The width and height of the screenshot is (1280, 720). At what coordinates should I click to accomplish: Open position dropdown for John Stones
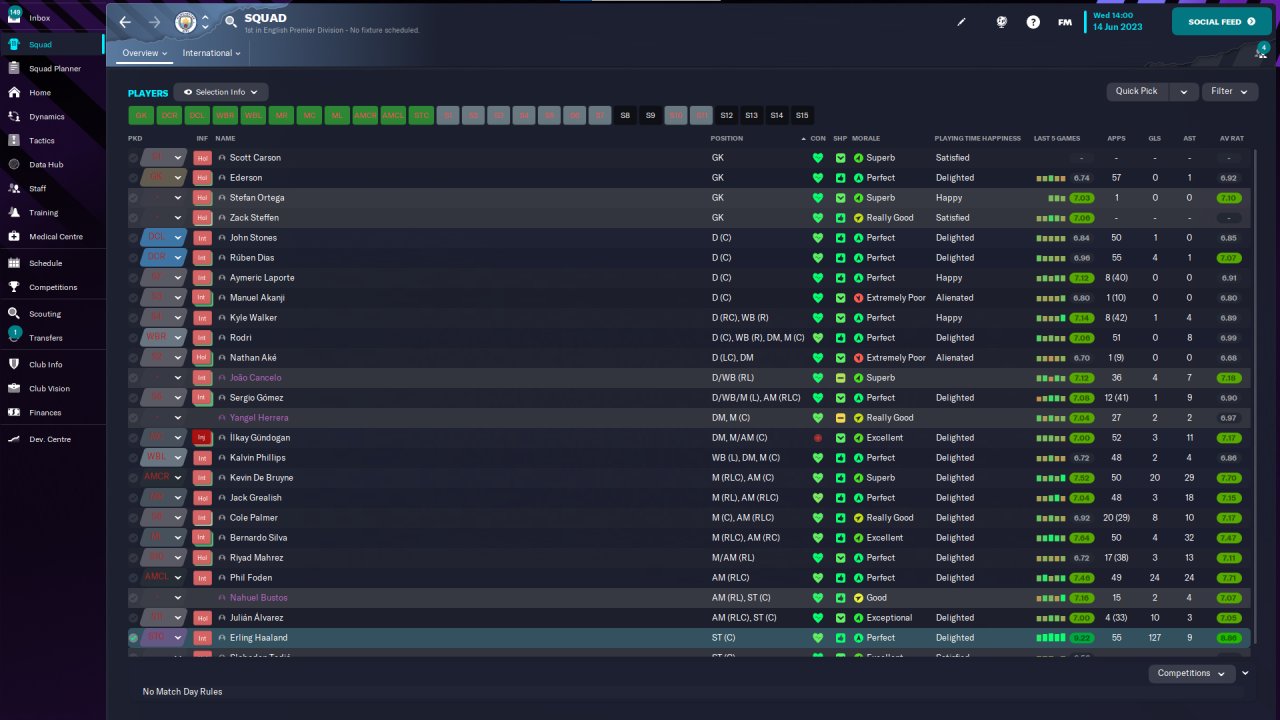coord(178,238)
